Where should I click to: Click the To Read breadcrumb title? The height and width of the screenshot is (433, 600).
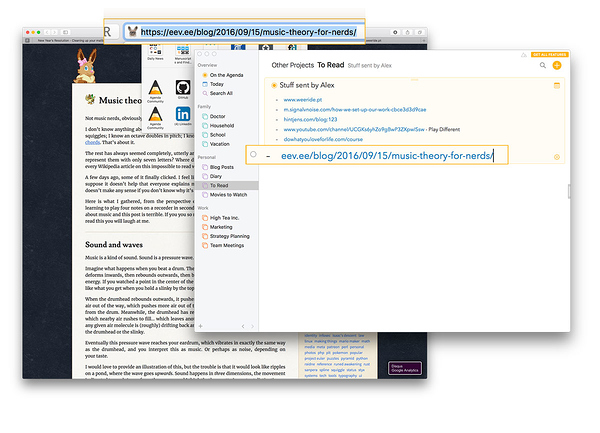click(x=331, y=65)
